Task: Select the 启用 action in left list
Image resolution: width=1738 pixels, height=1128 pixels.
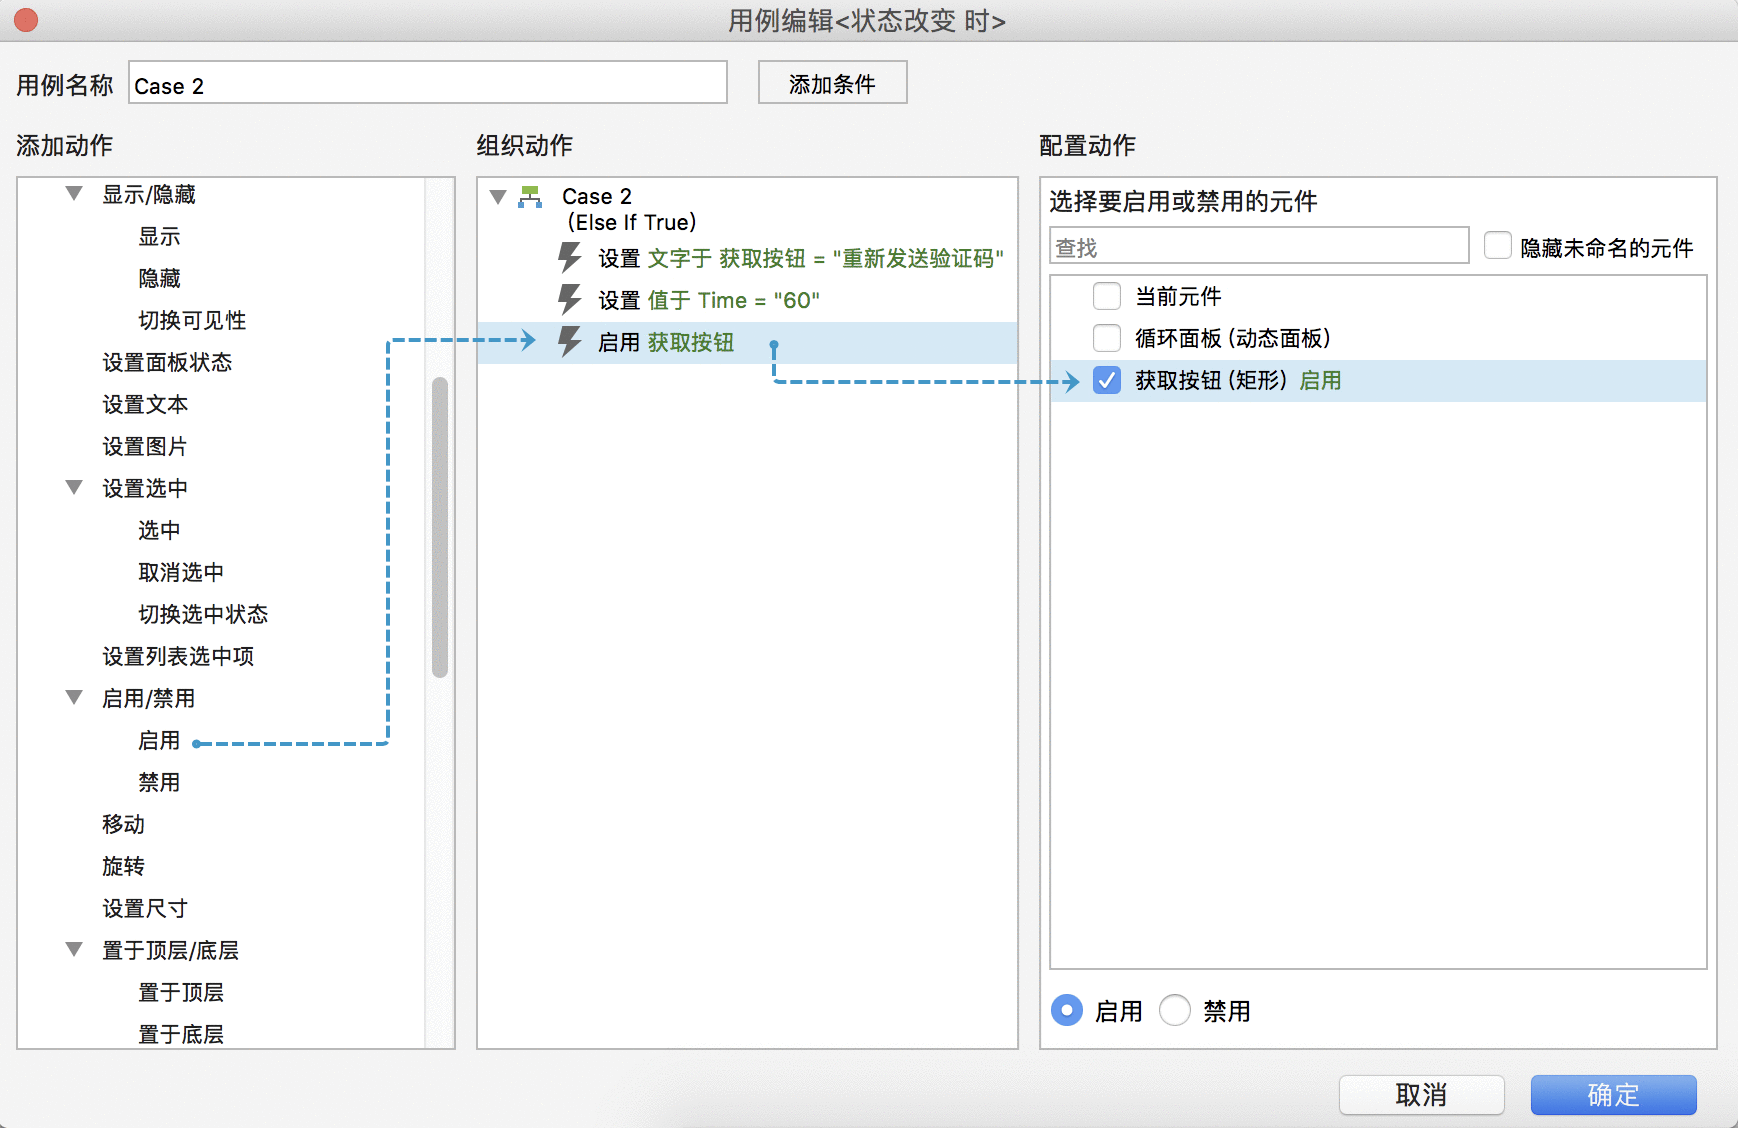Action: (x=159, y=740)
